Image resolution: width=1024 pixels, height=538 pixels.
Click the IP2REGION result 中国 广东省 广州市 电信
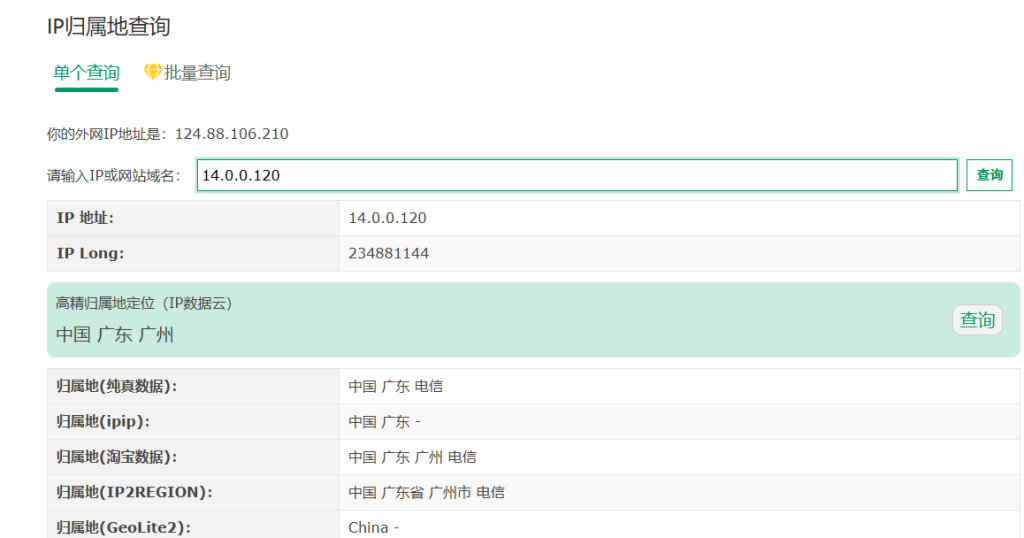click(x=426, y=493)
